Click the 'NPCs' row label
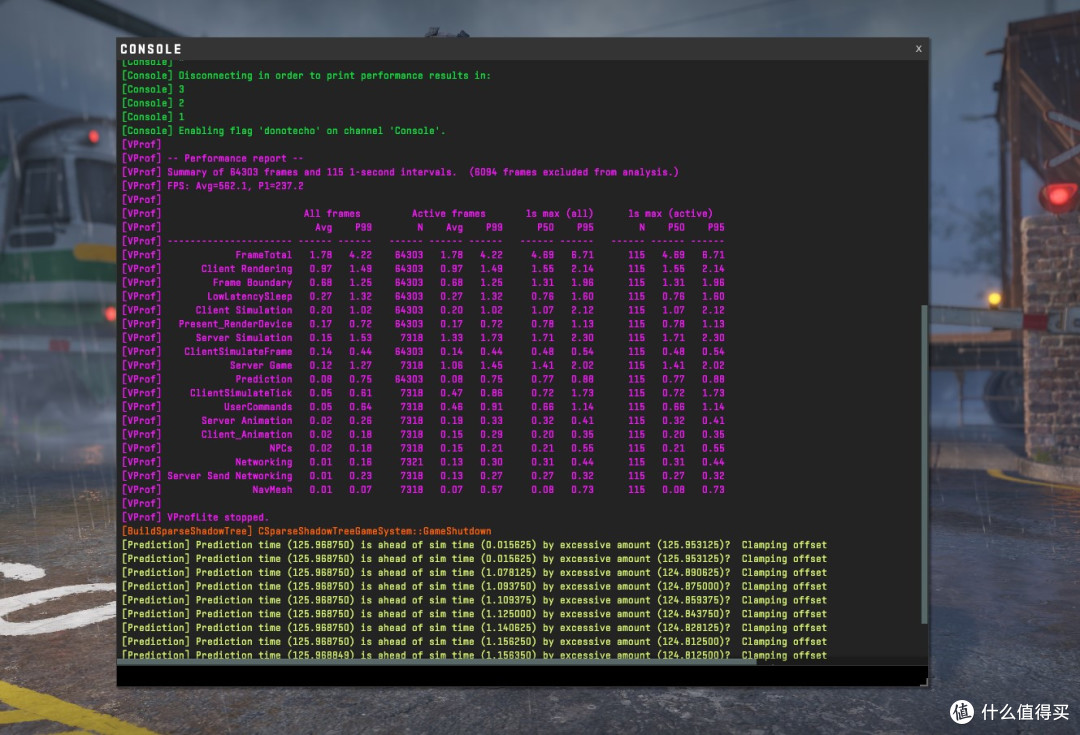The height and width of the screenshot is (735, 1080). pos(280,448)
